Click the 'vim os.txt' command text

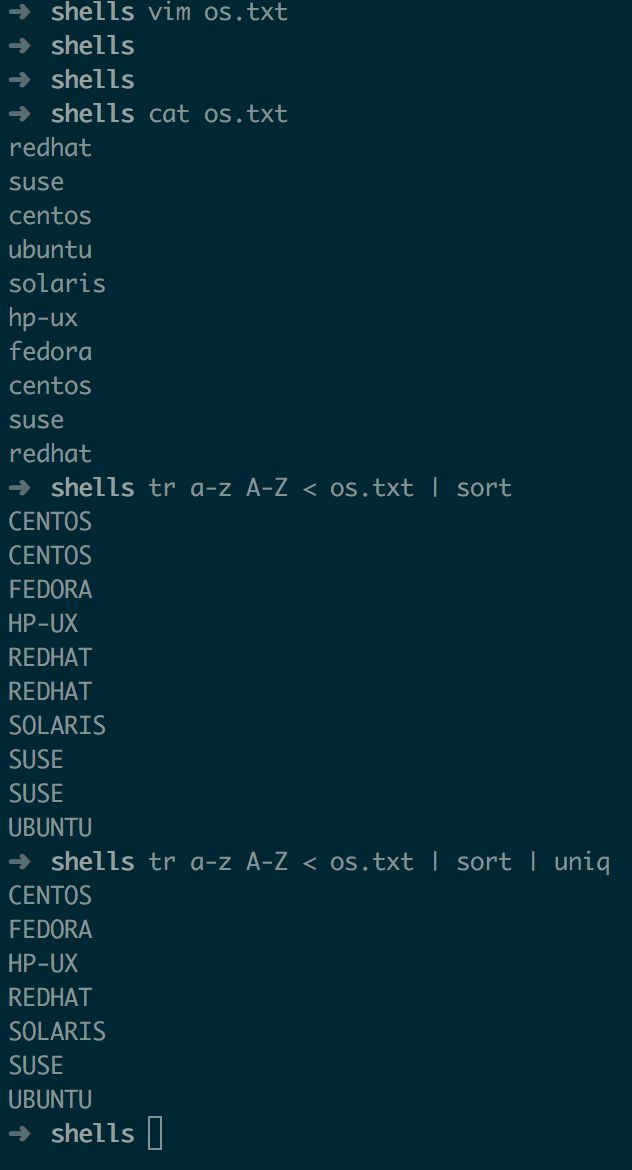[218, 12]
